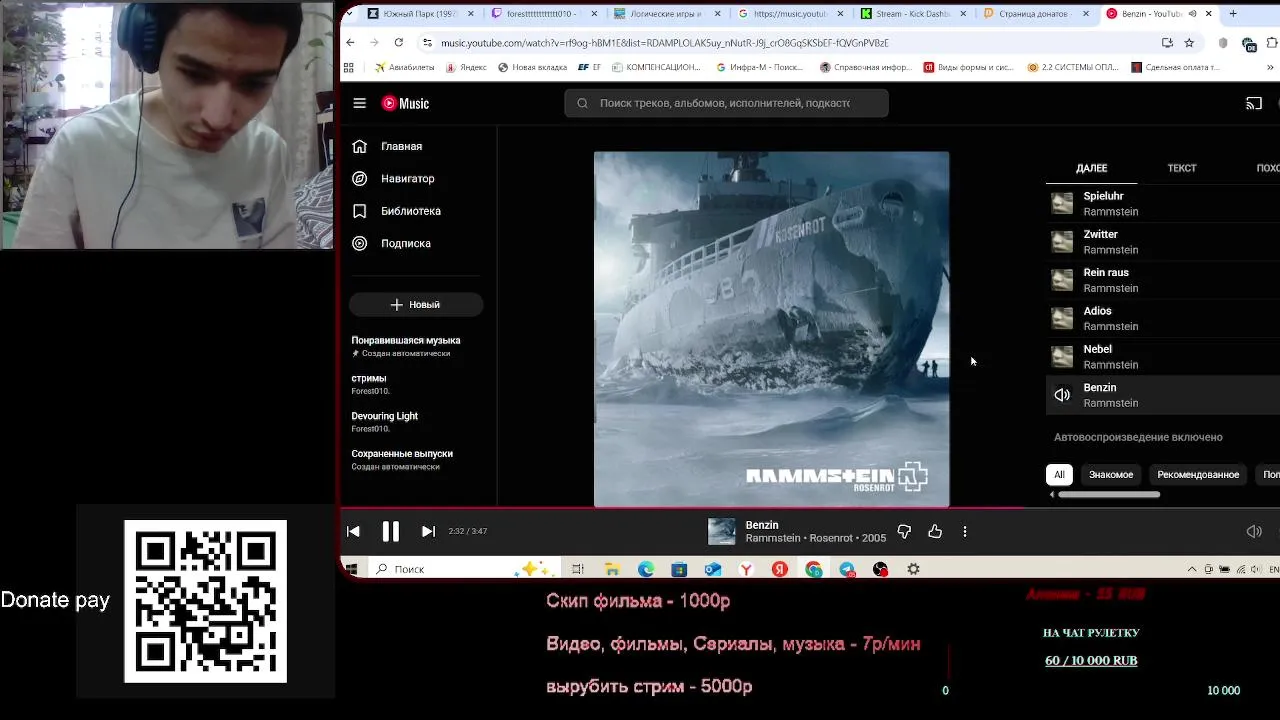Open the Новая вкладка bookmark
Image resolution: width=1280 pixels, height=720 pixels.
531,68
